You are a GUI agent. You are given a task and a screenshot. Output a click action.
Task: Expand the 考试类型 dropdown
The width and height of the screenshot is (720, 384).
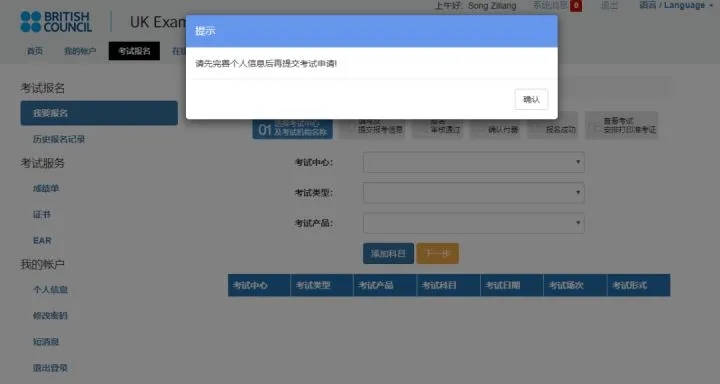(x=473, y=192)
